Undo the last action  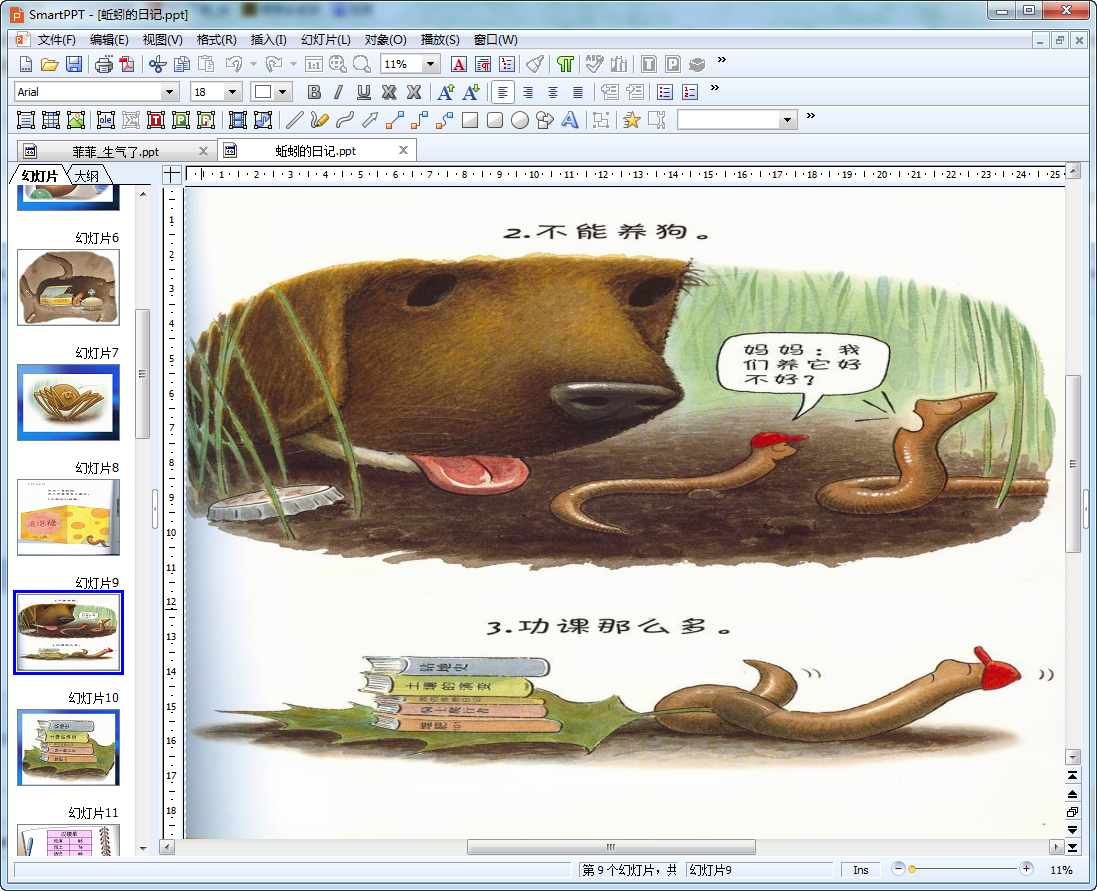click(234, 64)
